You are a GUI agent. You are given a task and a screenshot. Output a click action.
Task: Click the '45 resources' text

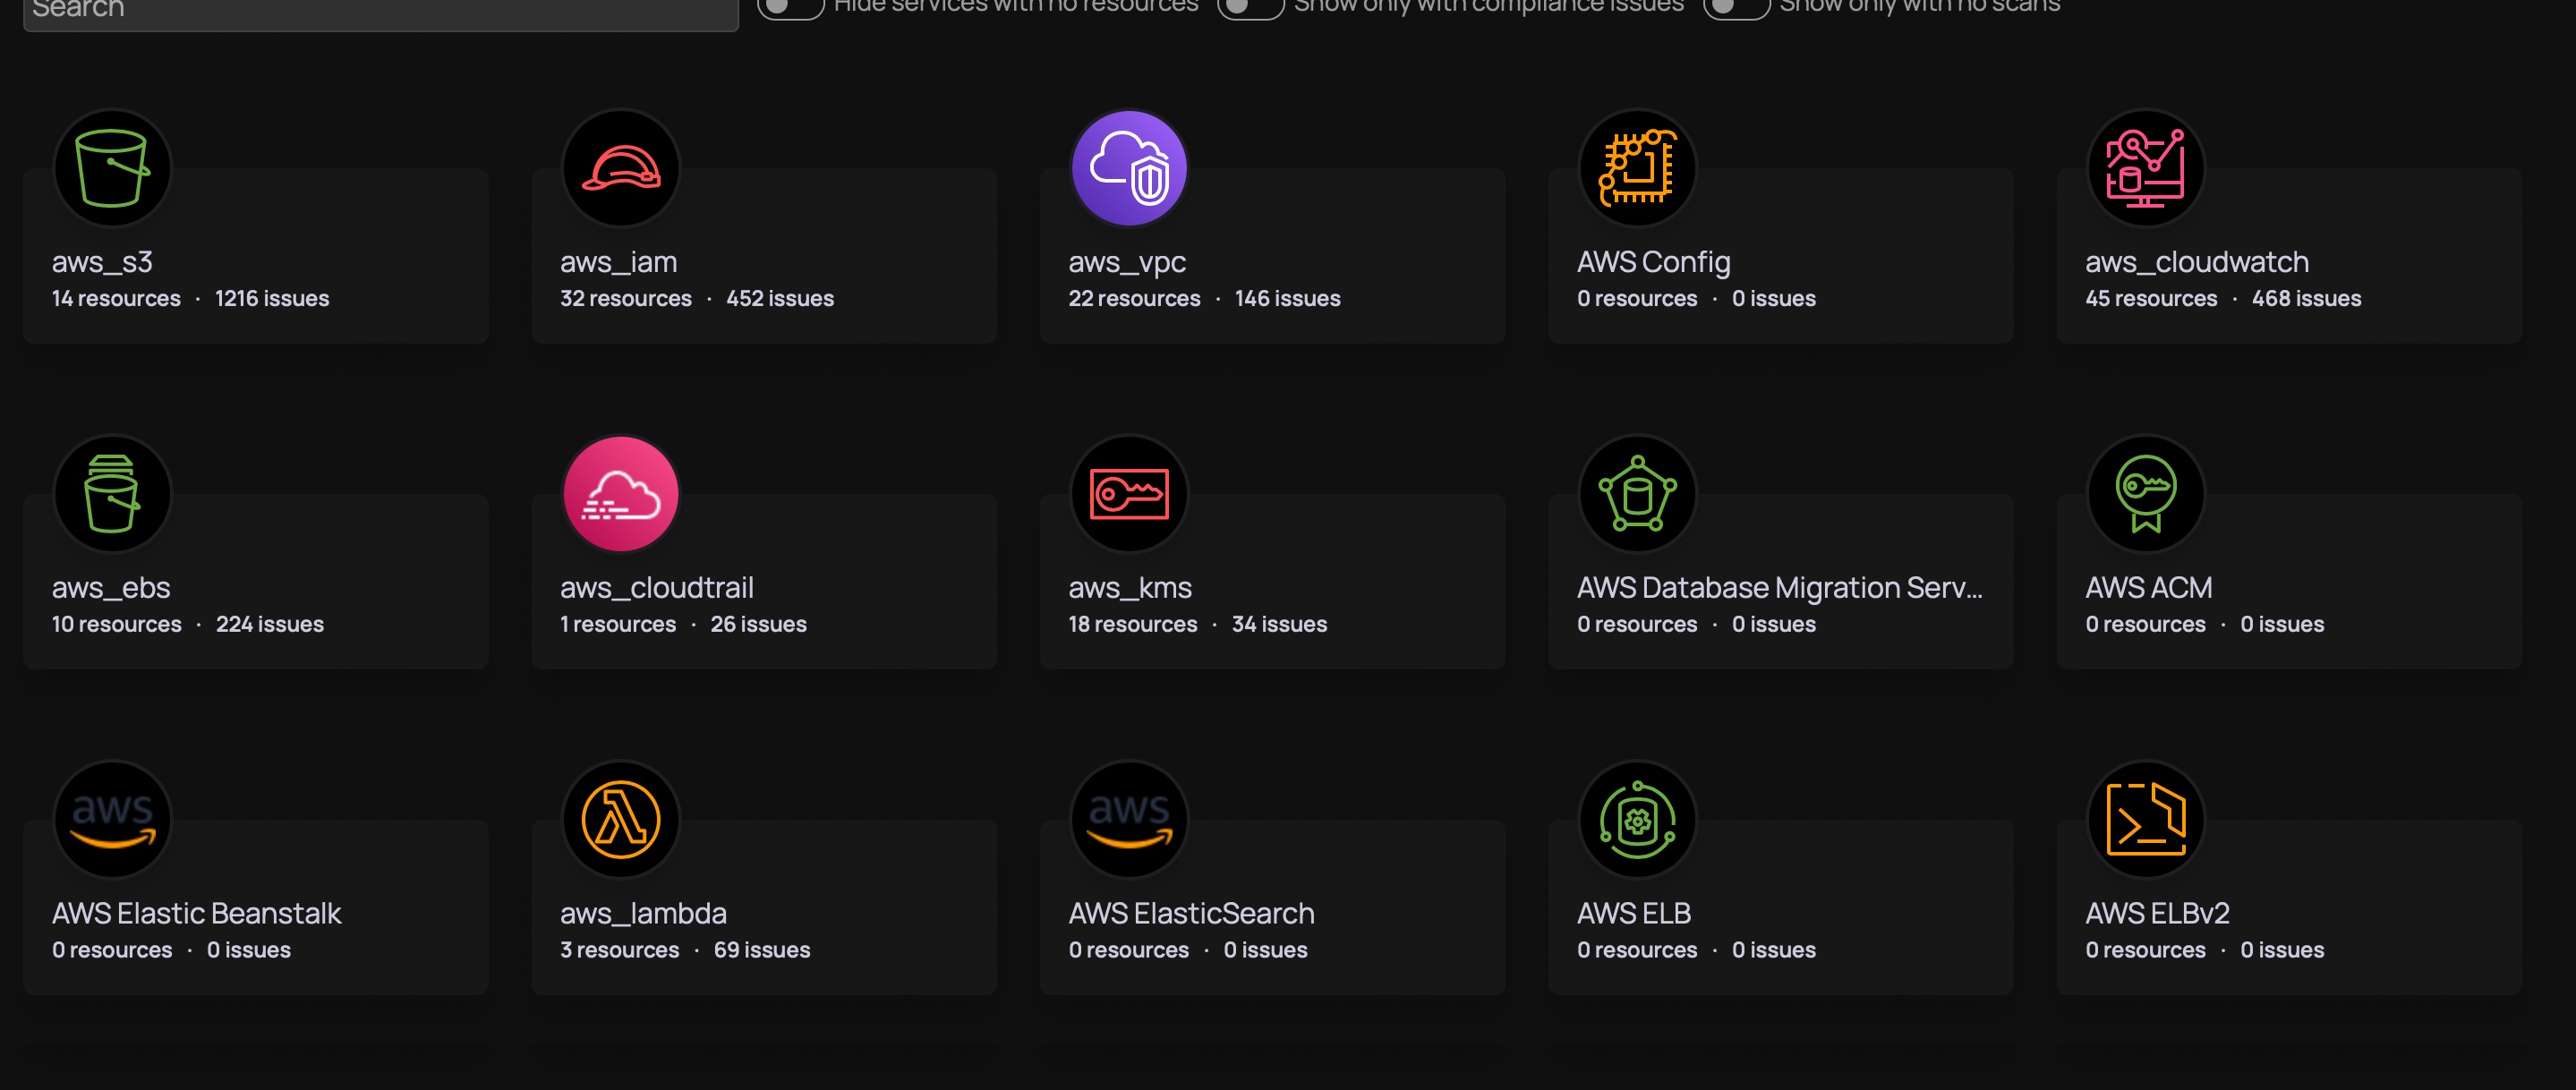coord(2151,299)
